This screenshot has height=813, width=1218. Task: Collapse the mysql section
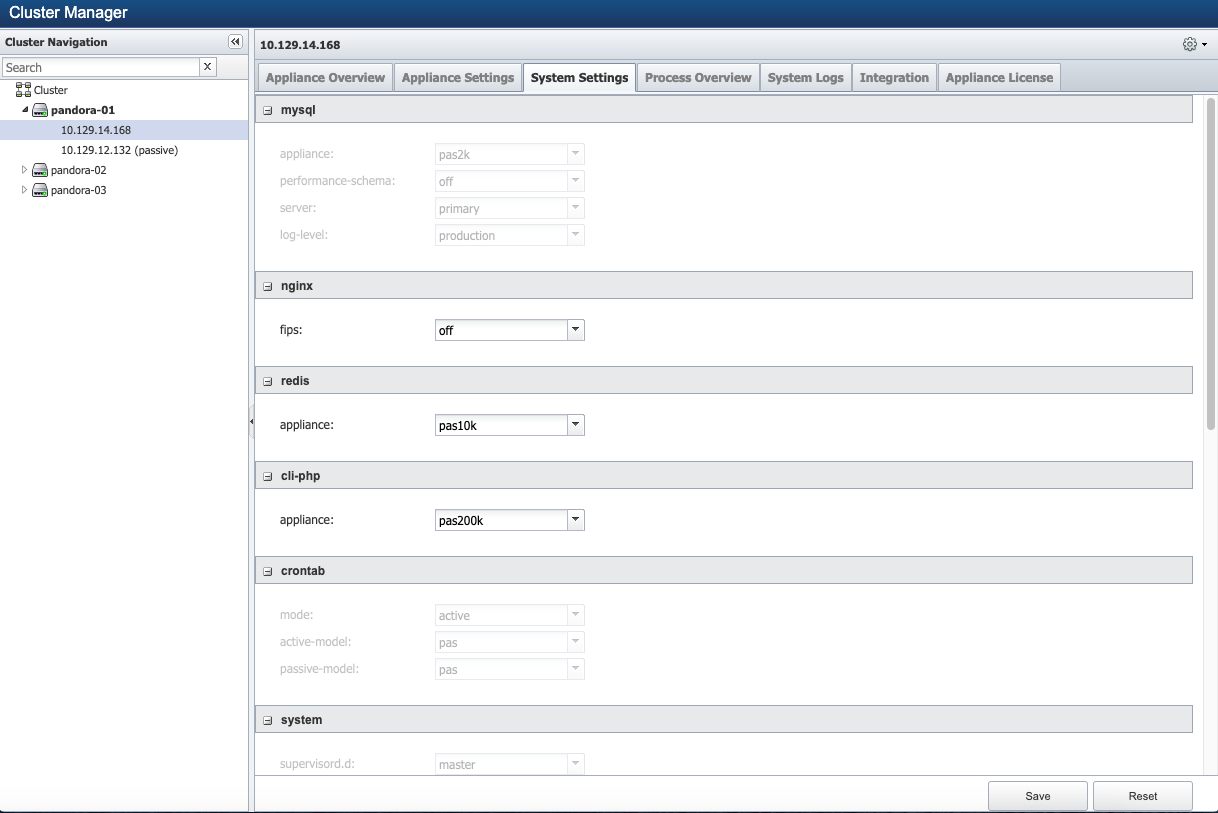coord(267,110)
